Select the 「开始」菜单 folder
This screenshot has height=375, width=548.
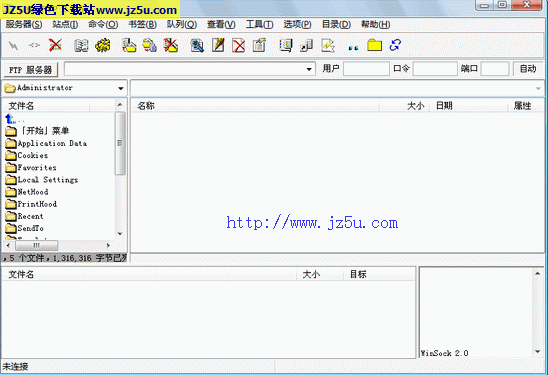pos(37,131)
